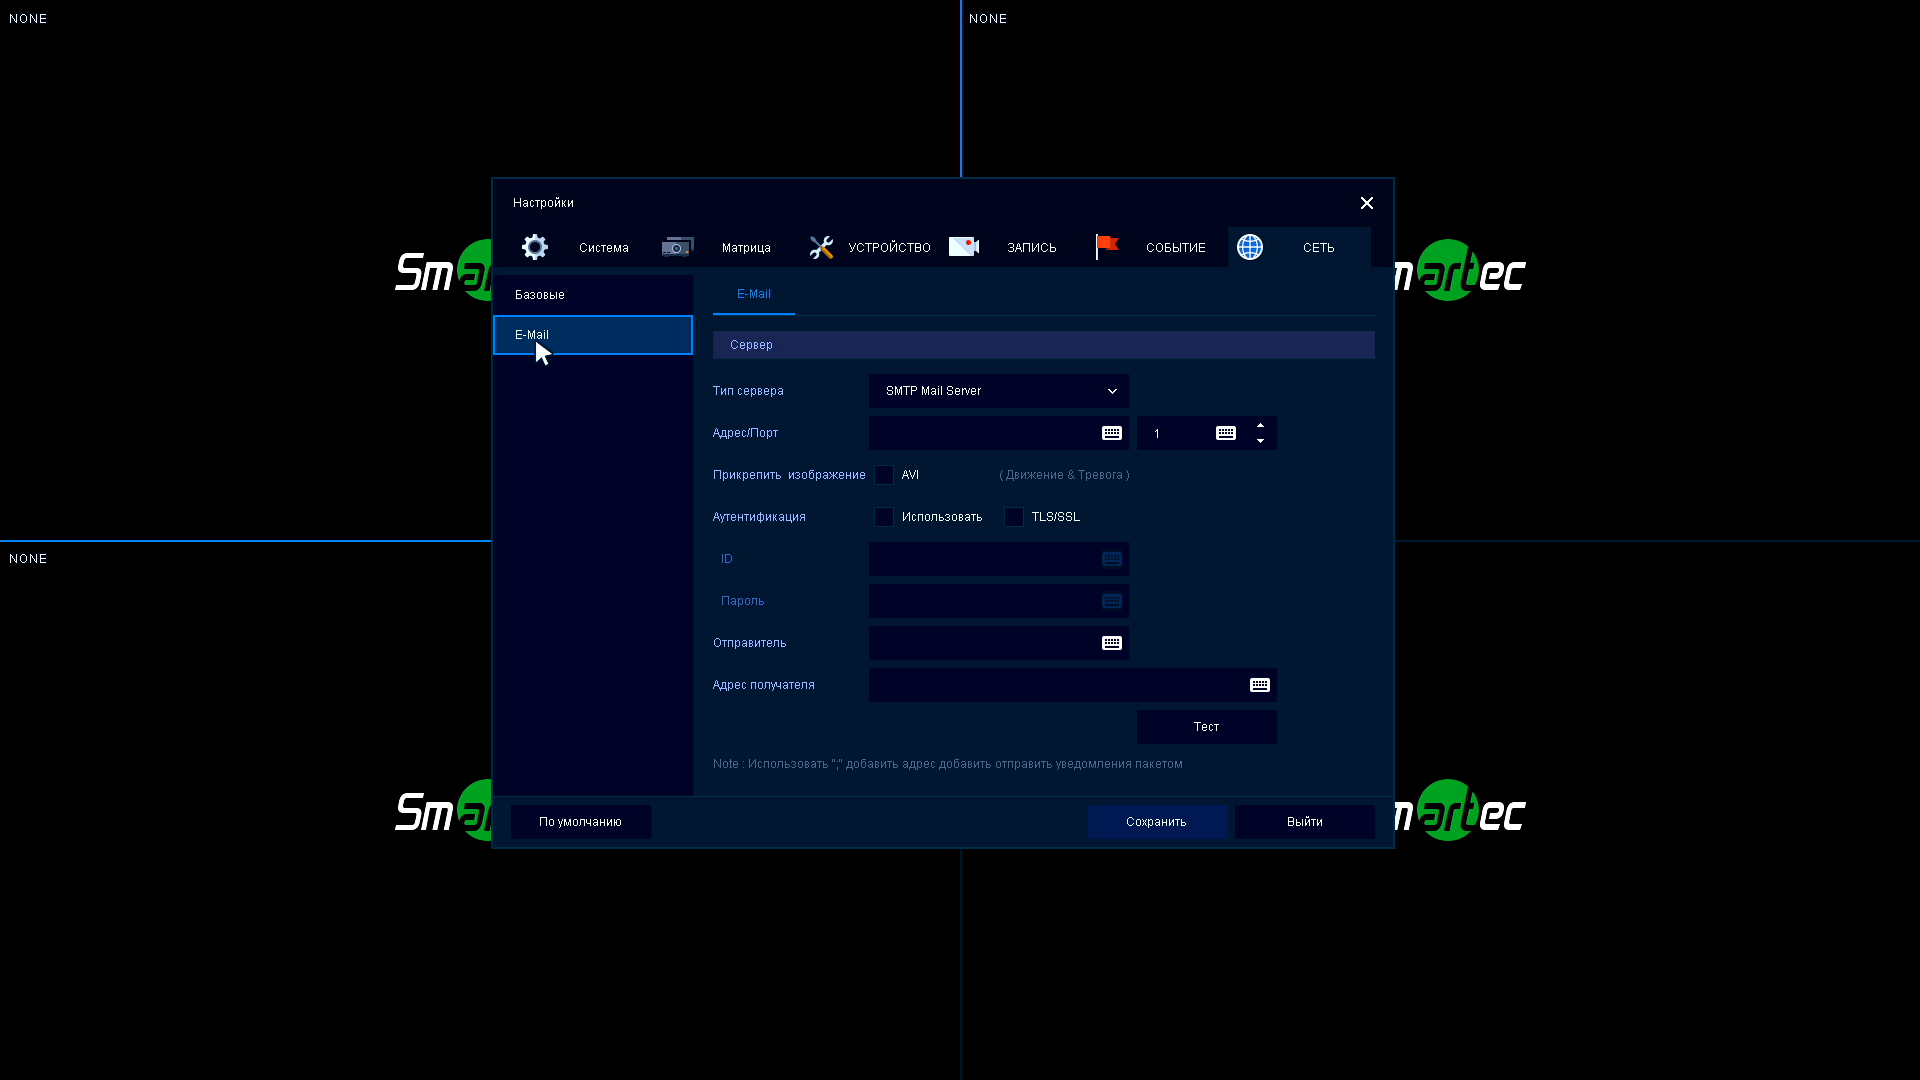
Task: Click the СОБЫТИЕ red flag icon
Action: point(1107,246)
